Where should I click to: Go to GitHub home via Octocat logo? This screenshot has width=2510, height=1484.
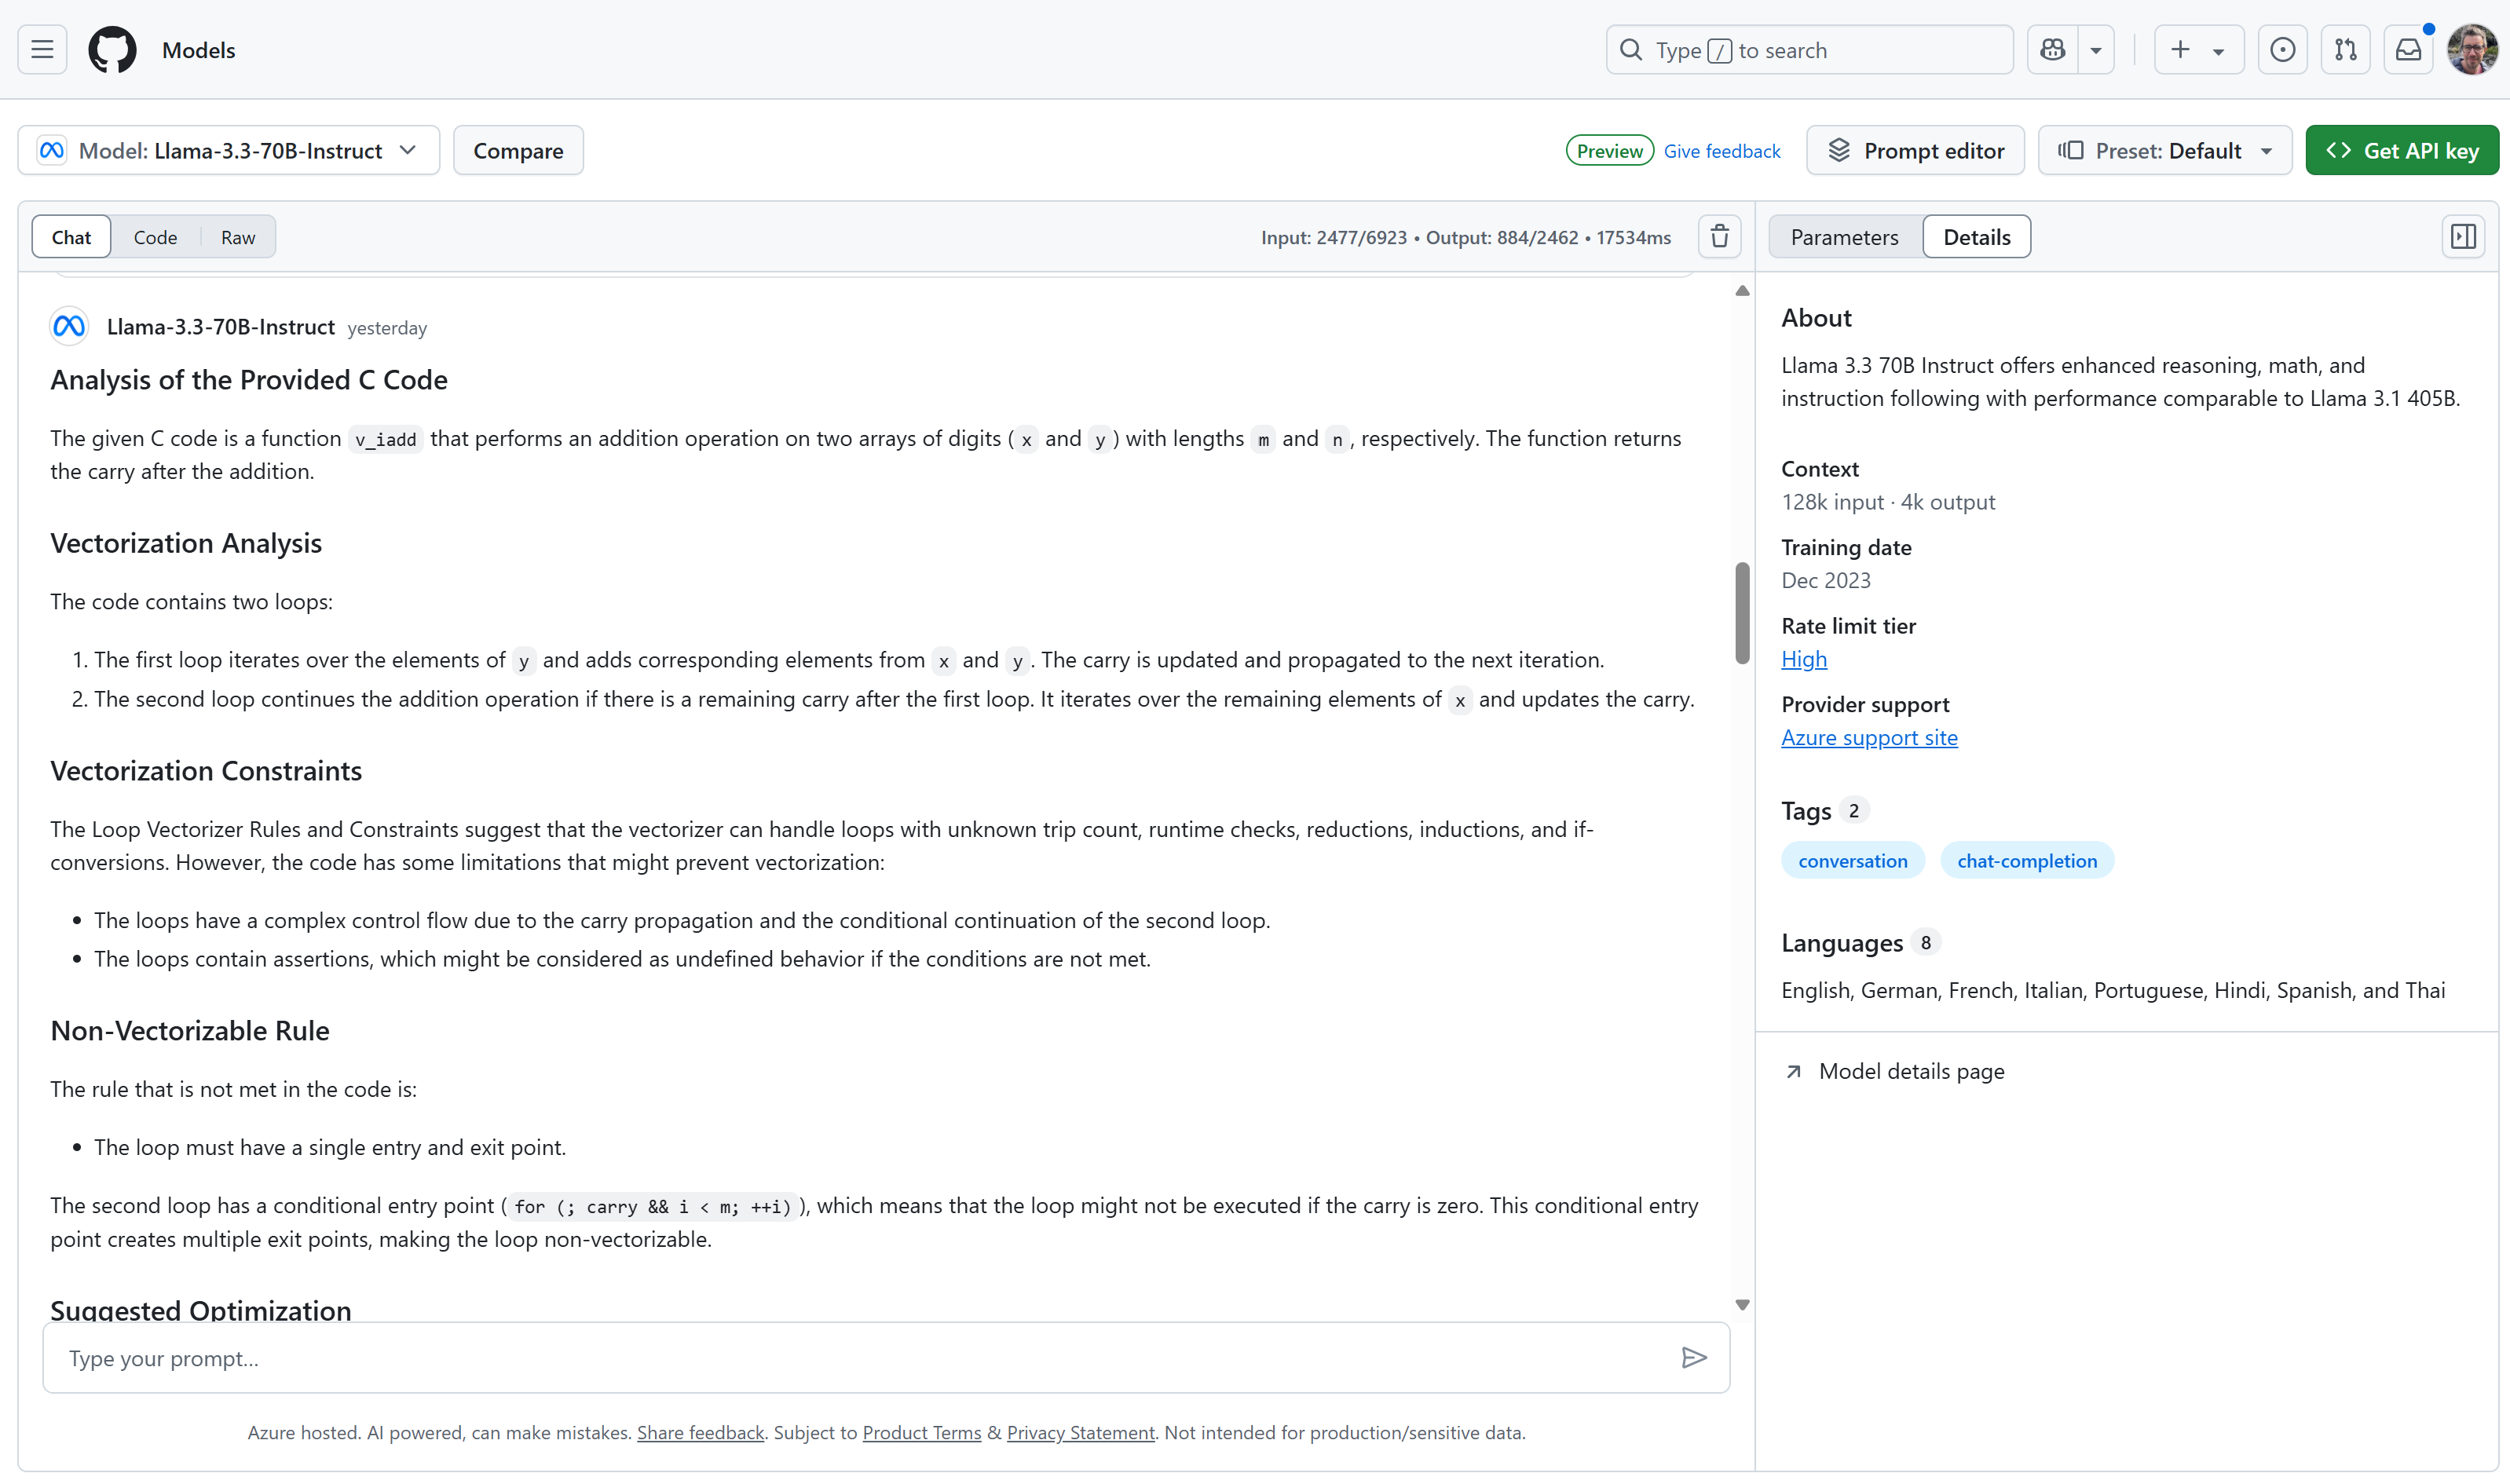click(x=112, y=49)
